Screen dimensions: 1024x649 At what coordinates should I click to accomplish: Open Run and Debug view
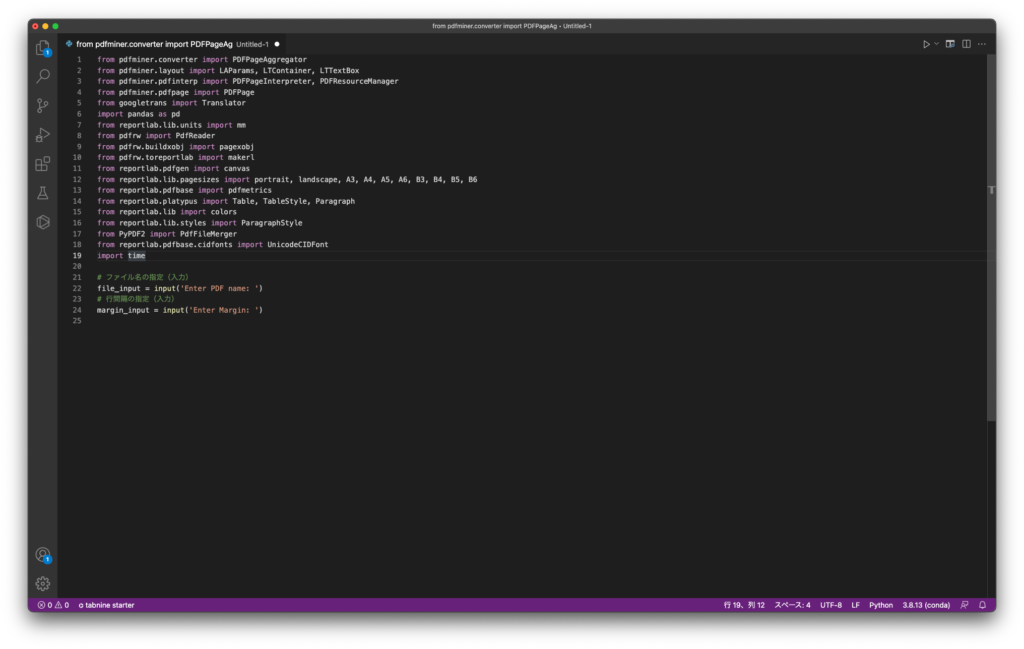coord(43,134)
